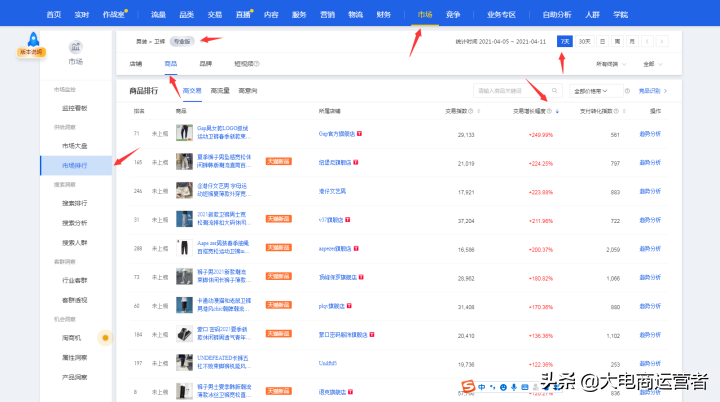Viewport: 720px width, 402px height.
Task: Switch to 店铺 tab
Action: click(x=136, y=64)
